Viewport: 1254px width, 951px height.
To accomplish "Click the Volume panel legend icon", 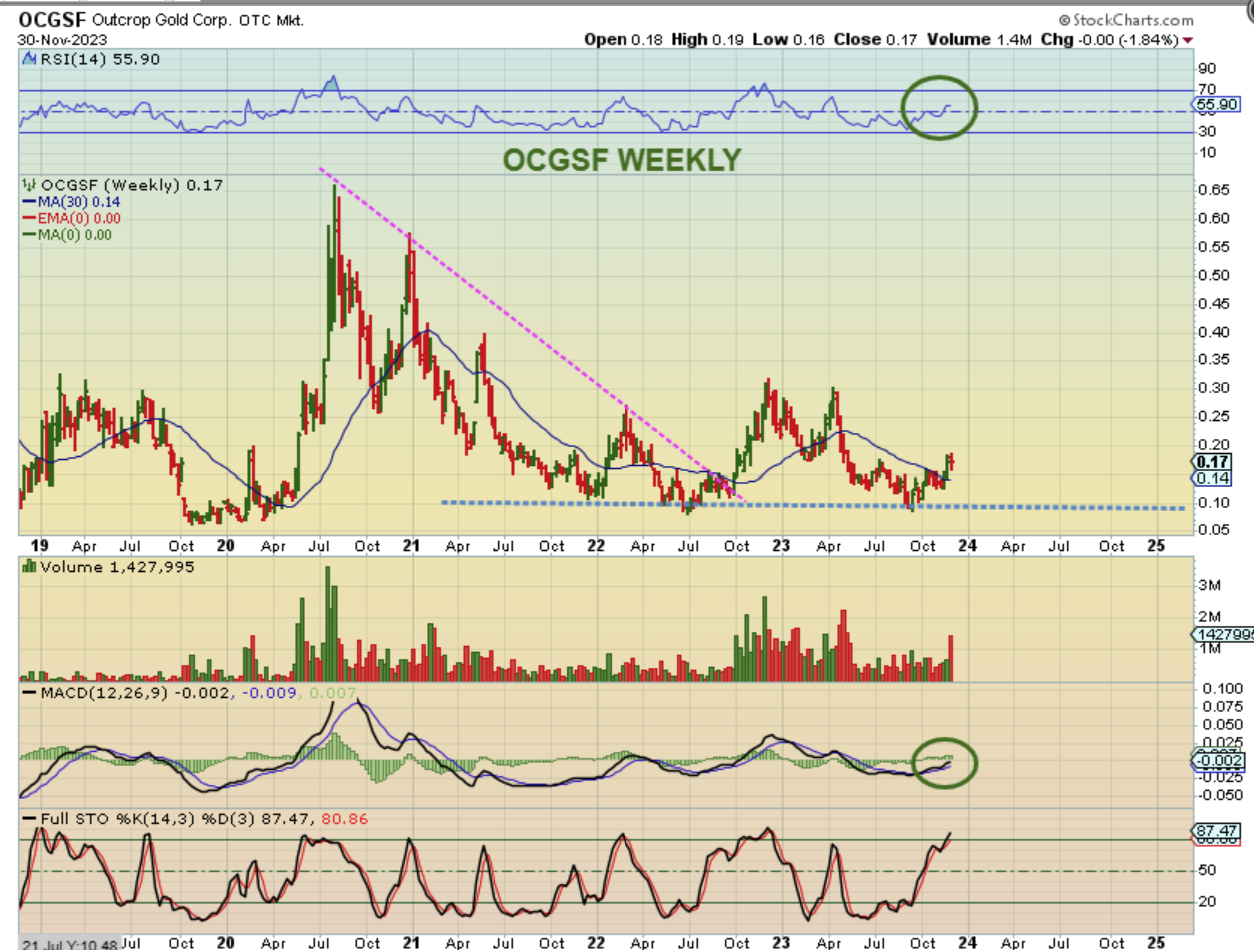I will click(x=28, y=567).
